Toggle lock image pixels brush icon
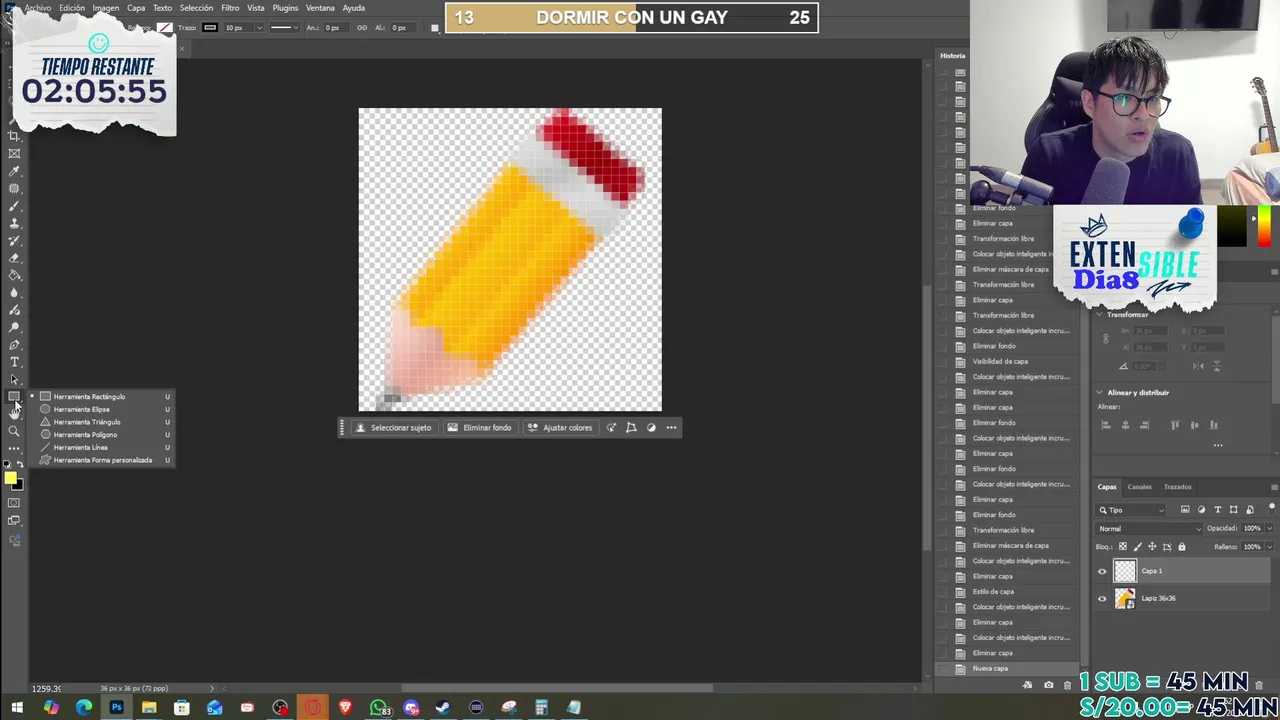Screen dimensions: 1280x720 1137,547
